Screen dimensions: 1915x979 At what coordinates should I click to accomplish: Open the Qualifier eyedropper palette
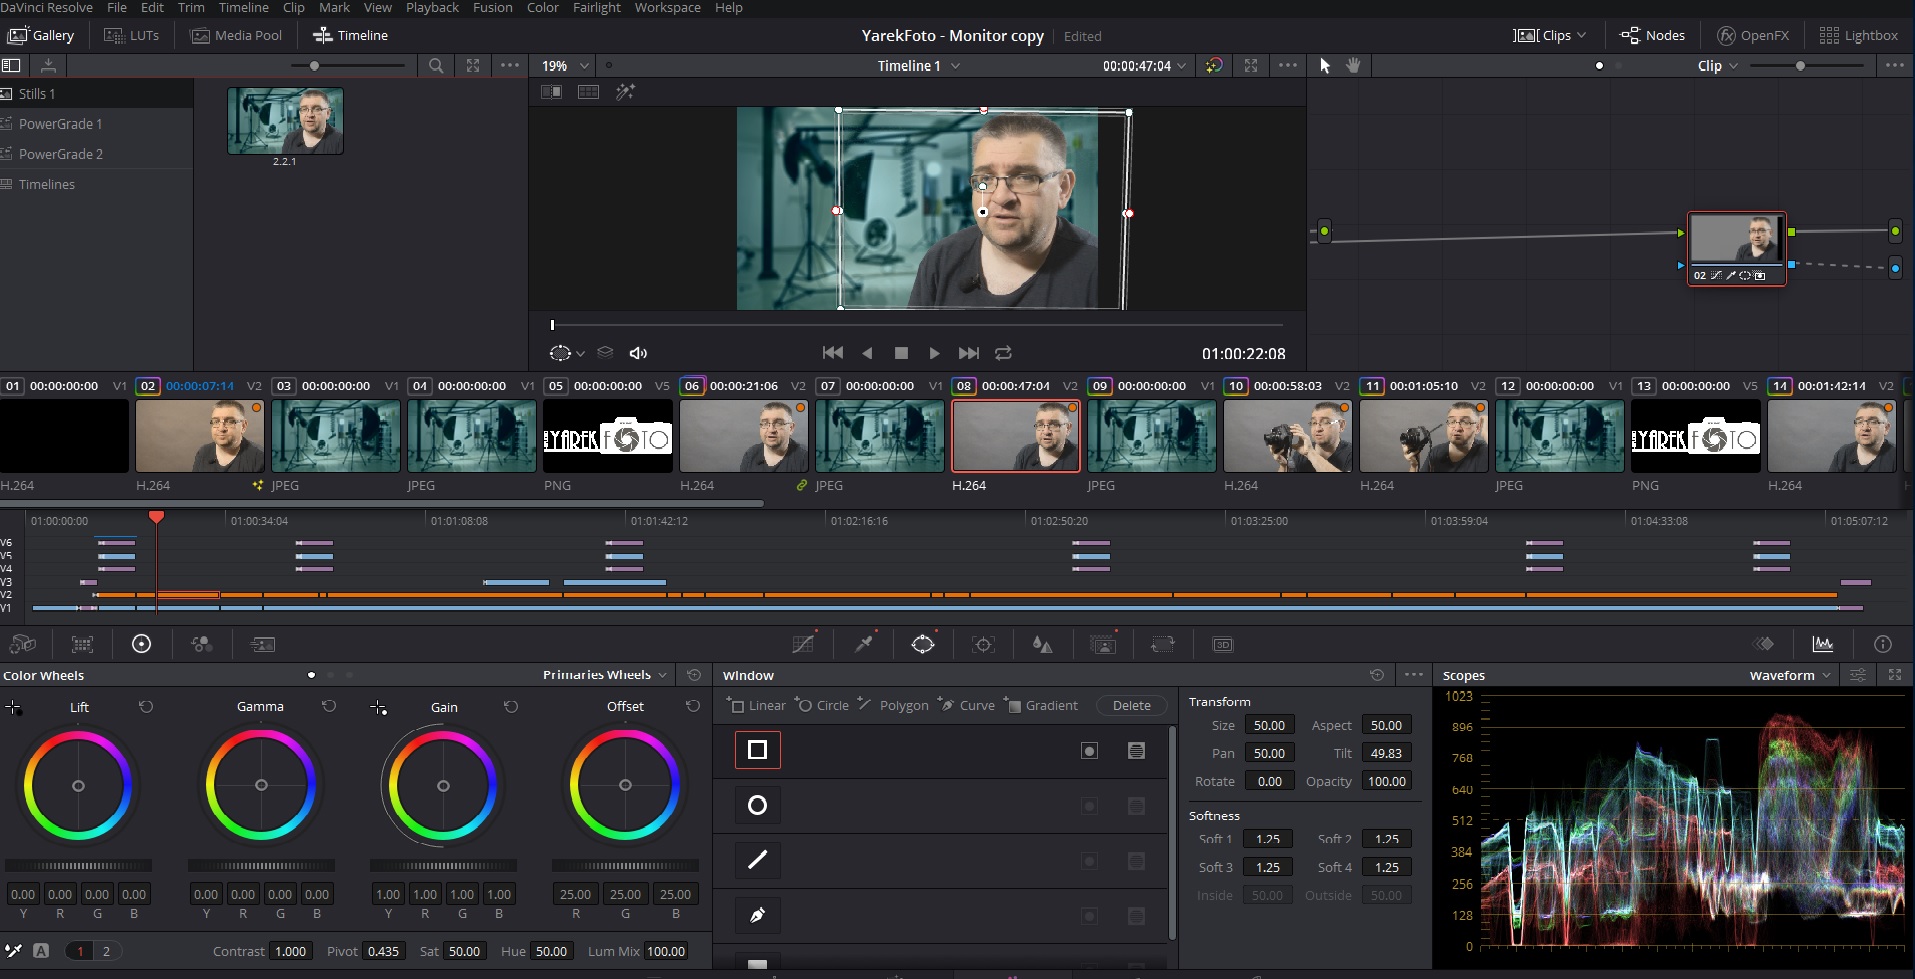click(864, 643)
